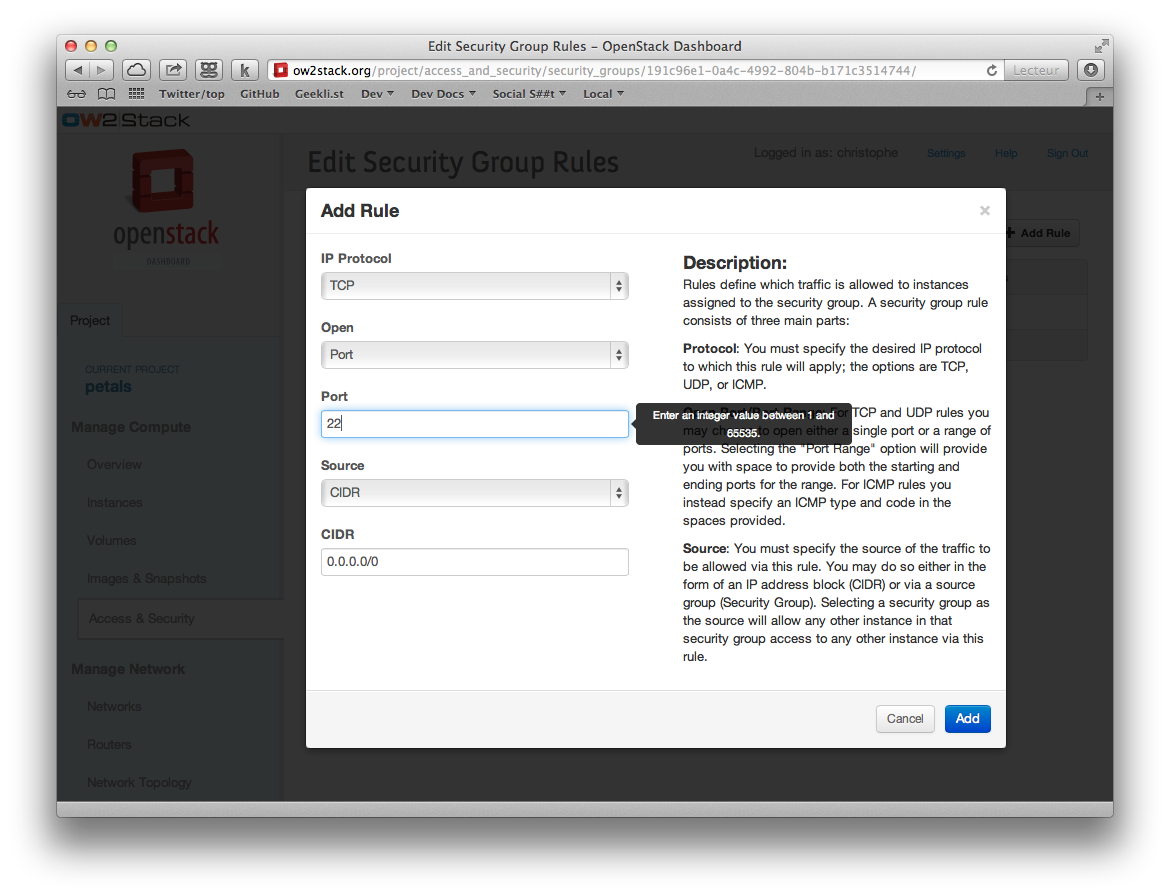
Task: Click the openstack dashboard logo
Action: click(166, 206)
